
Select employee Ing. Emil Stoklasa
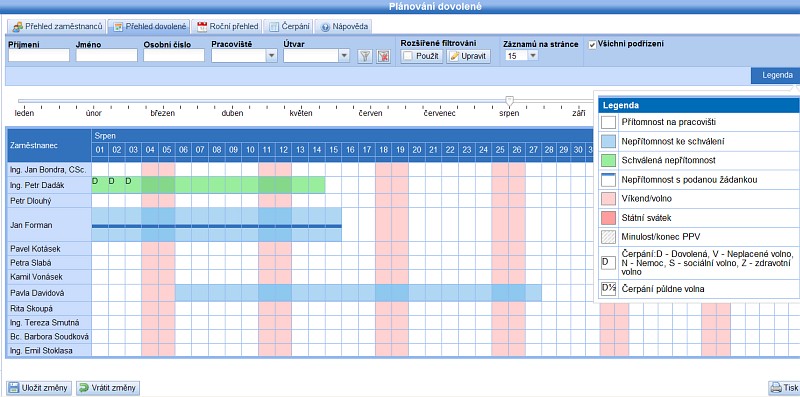48,350
